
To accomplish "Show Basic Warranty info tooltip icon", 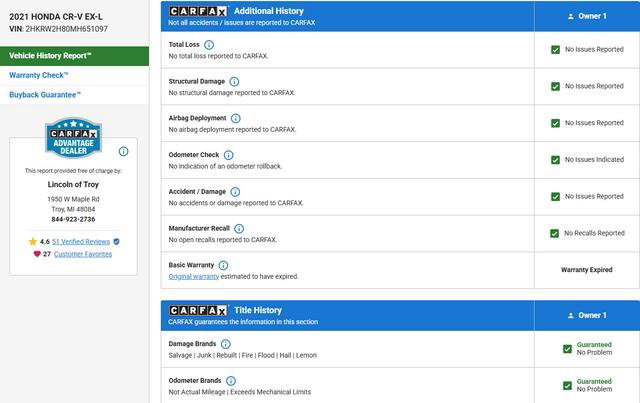I will click(x=223, y=265).
